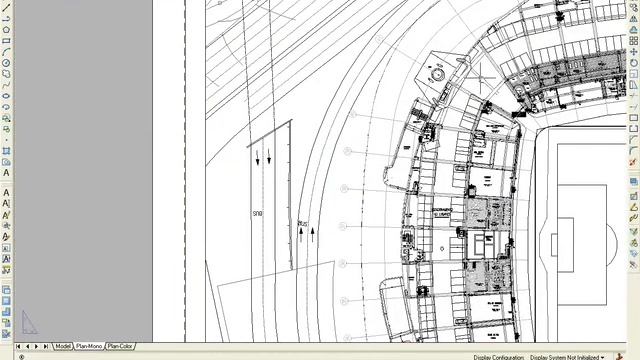Select the Hatch tool
Image resolution: width=640 pixels, height=360 pixels.
(6, 151)
